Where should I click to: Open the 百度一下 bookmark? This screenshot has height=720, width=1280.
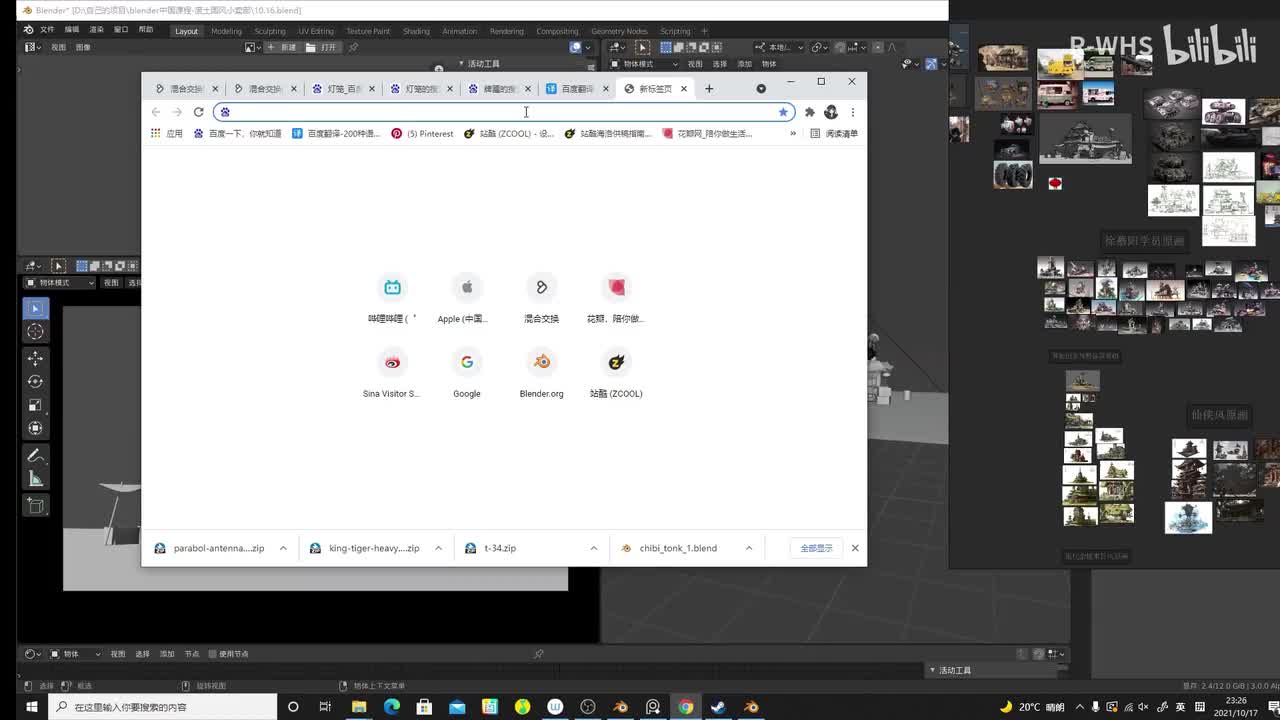pyautogui.click(x=237, y=133)
